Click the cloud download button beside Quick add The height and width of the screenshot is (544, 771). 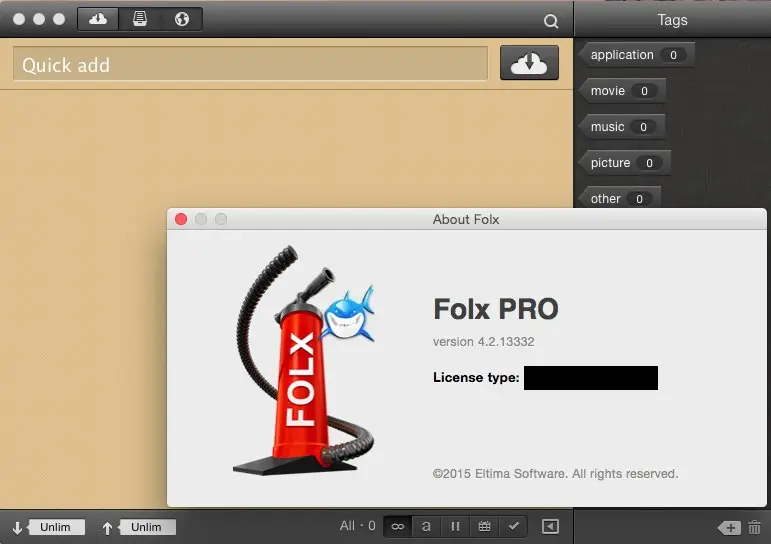coord(529,62)
